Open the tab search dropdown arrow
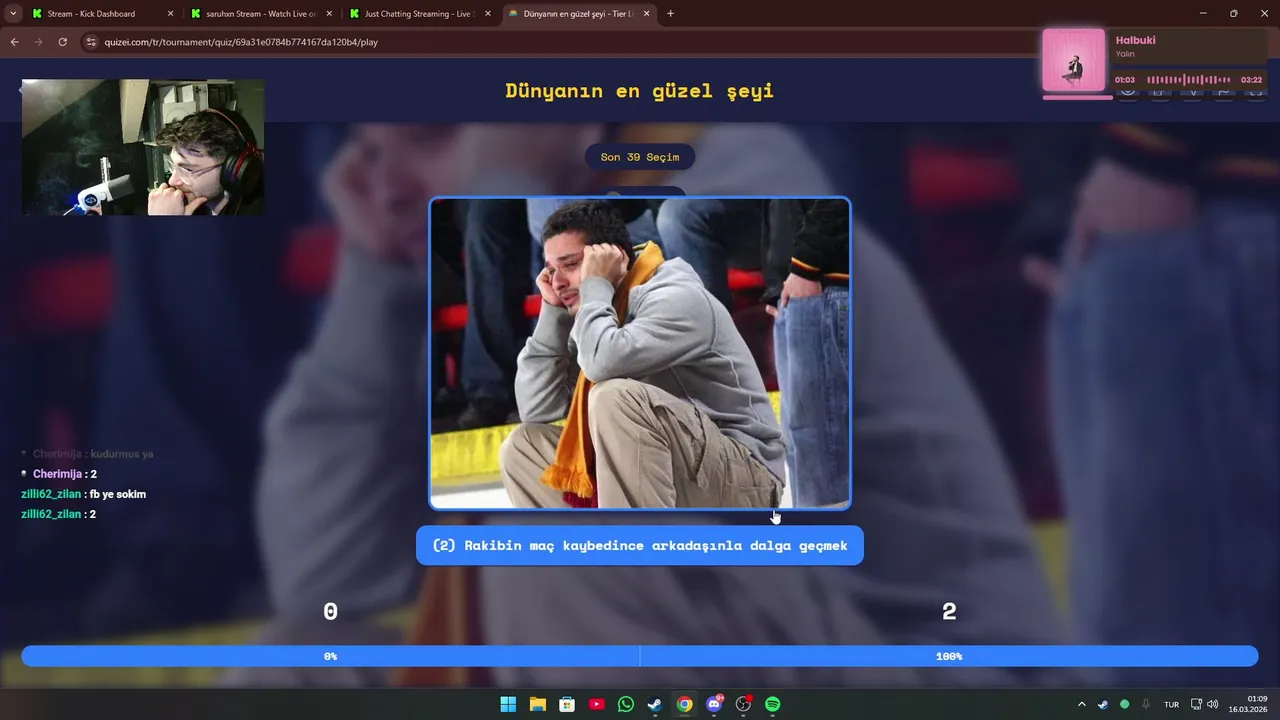The width and height of the screenshot is (1280, 720). (x=13, y=14)
